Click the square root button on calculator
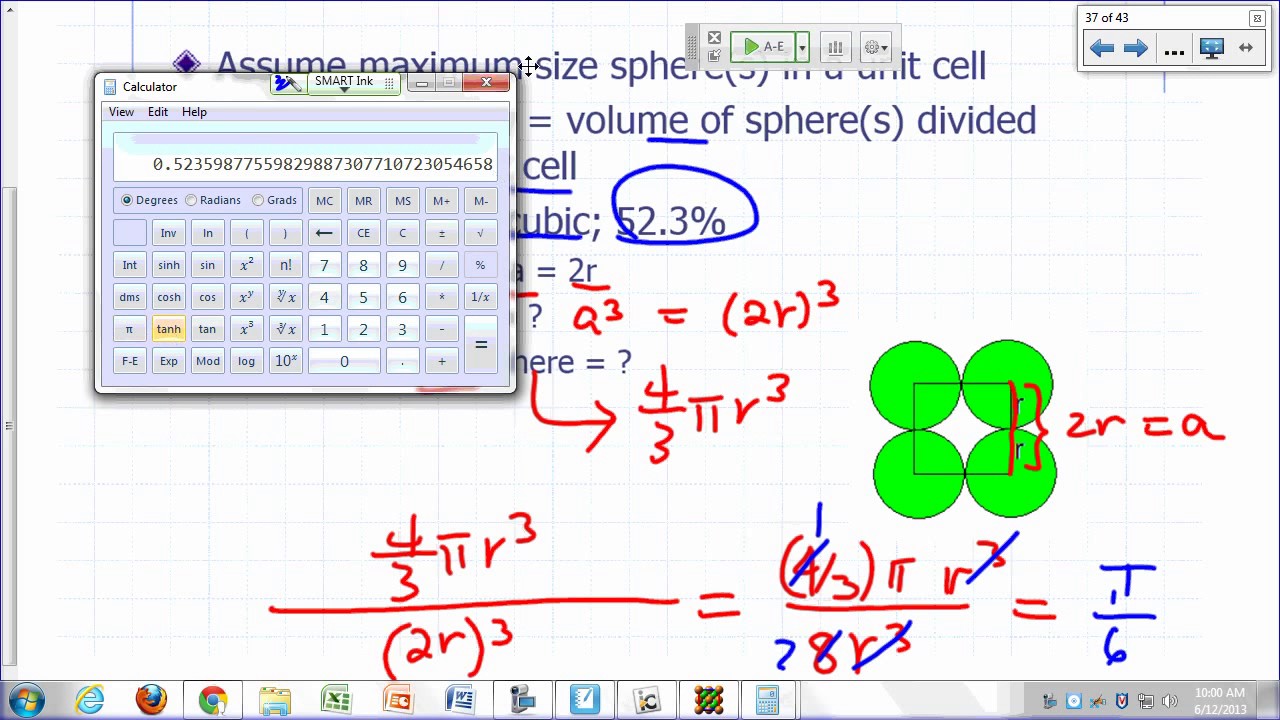 pyautogui.click(x=480, y=233)
